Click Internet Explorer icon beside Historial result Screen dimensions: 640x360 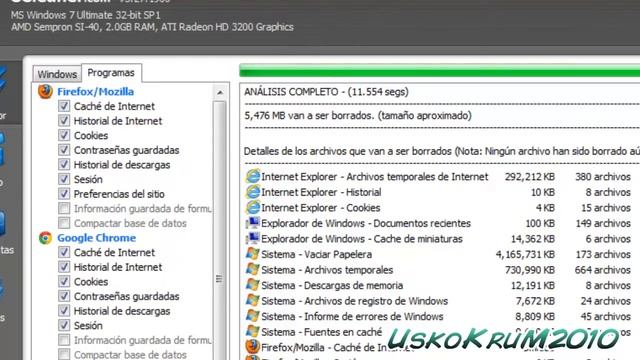pos(253,192)
